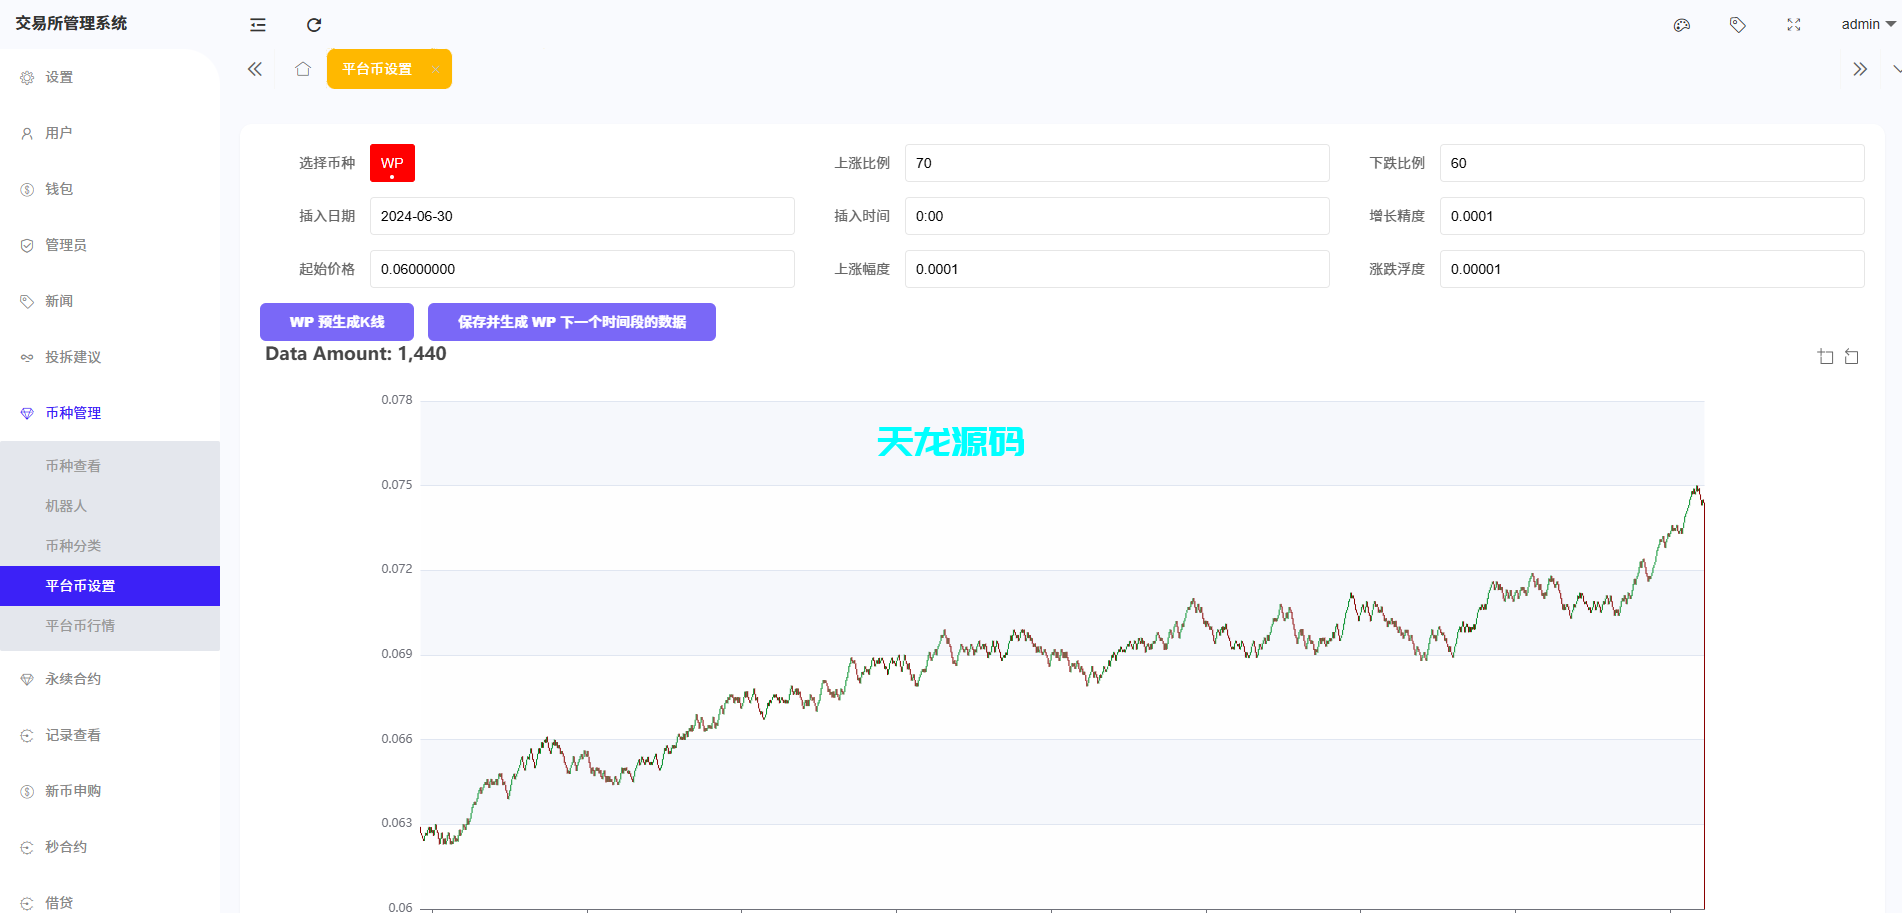This screenshot has height=913, width=1902.
Task: Open the 机器人 submenu item
Action: 110,506
